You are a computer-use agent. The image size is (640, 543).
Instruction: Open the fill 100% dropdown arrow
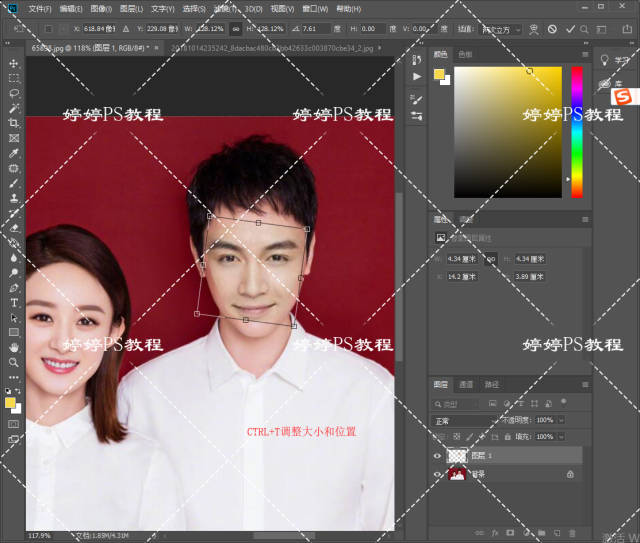[x=561, y=436]
